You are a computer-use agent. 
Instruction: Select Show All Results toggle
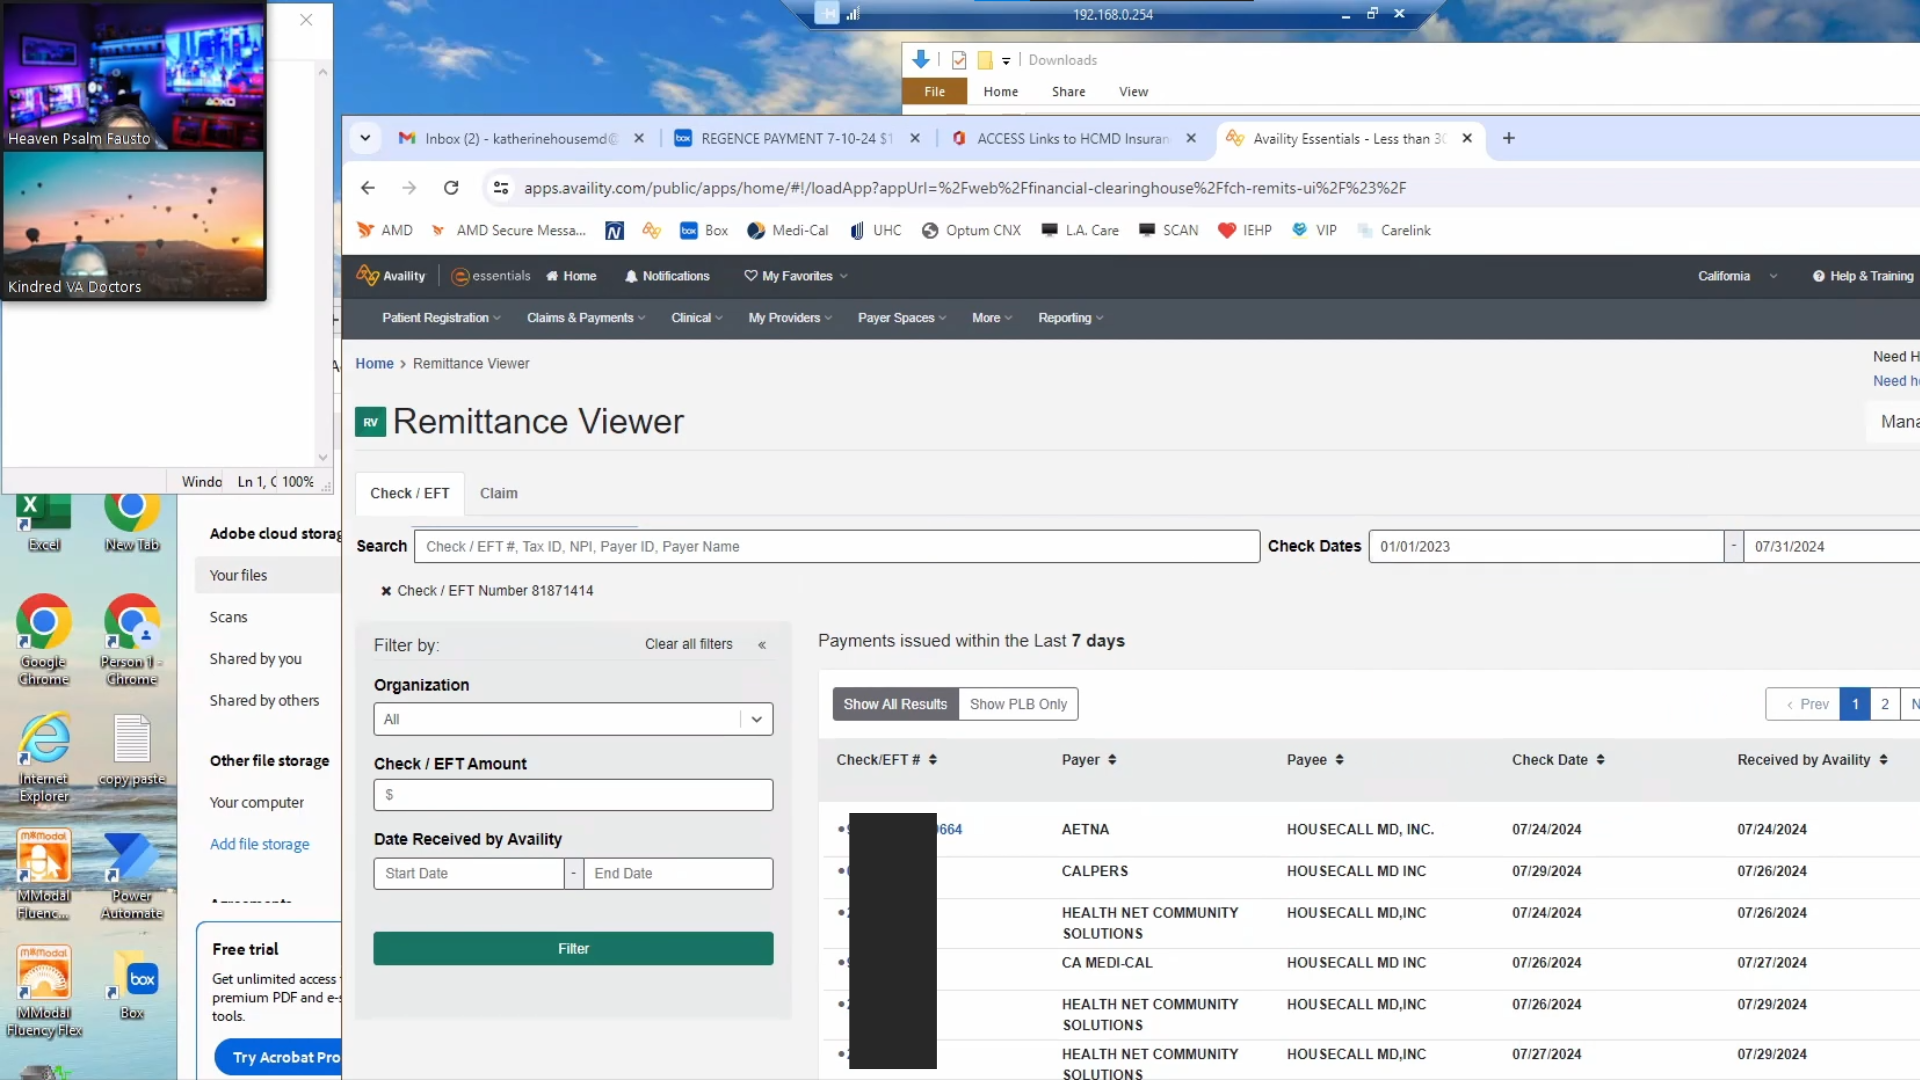pyautogui.click(x=894, y=704)
